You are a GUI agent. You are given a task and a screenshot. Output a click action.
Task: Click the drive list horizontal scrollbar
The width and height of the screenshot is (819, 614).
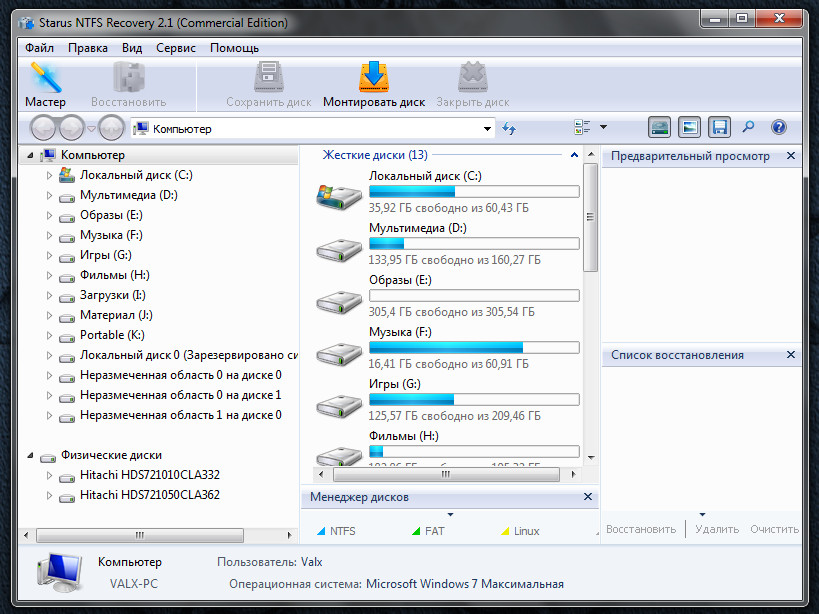[446, 474]
